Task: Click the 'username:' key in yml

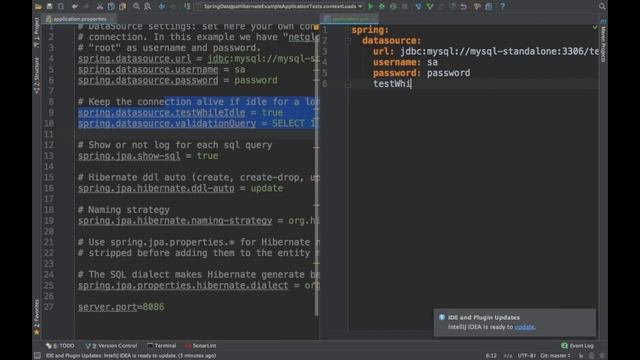Action: coord(397,62)
